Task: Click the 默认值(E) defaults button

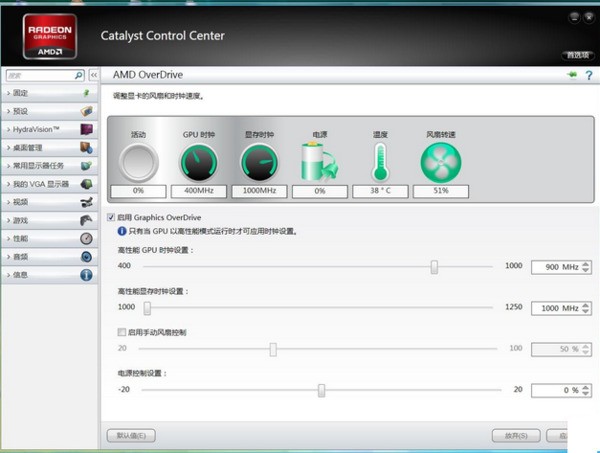Action: click(131, 435)
